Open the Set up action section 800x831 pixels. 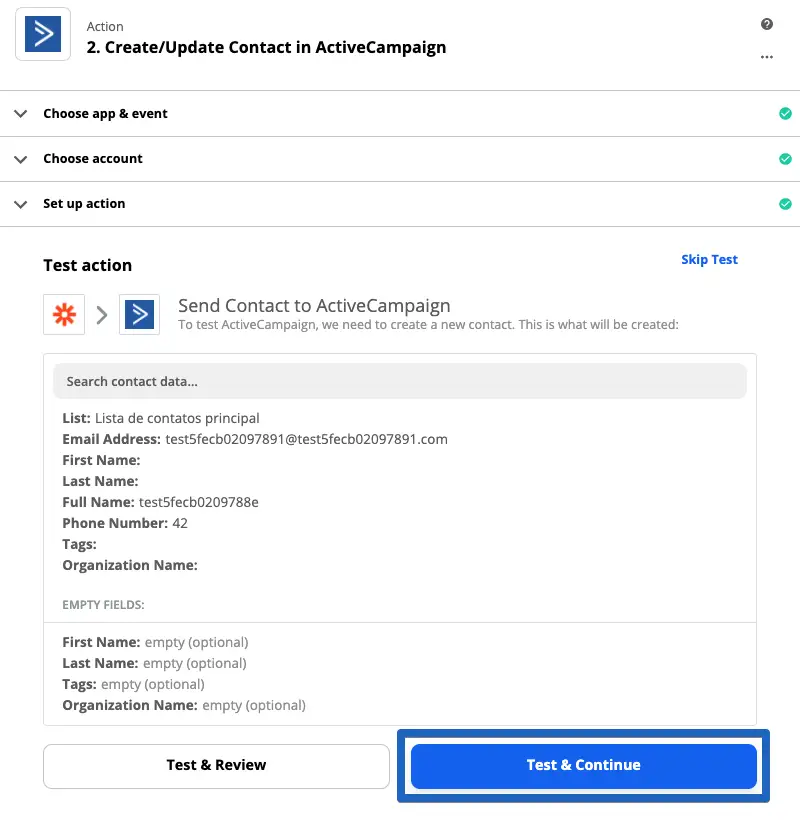(84, 204)
